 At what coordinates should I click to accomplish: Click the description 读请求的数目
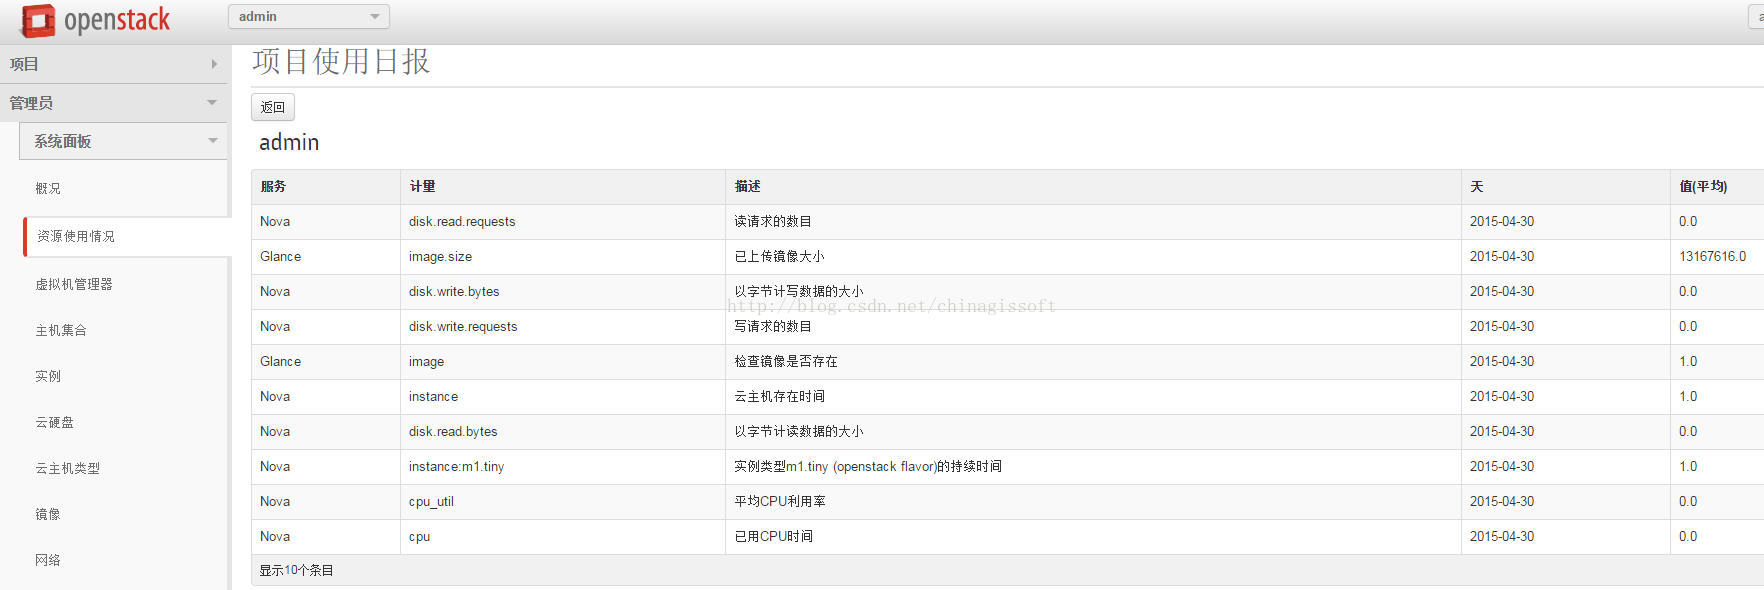773,222
